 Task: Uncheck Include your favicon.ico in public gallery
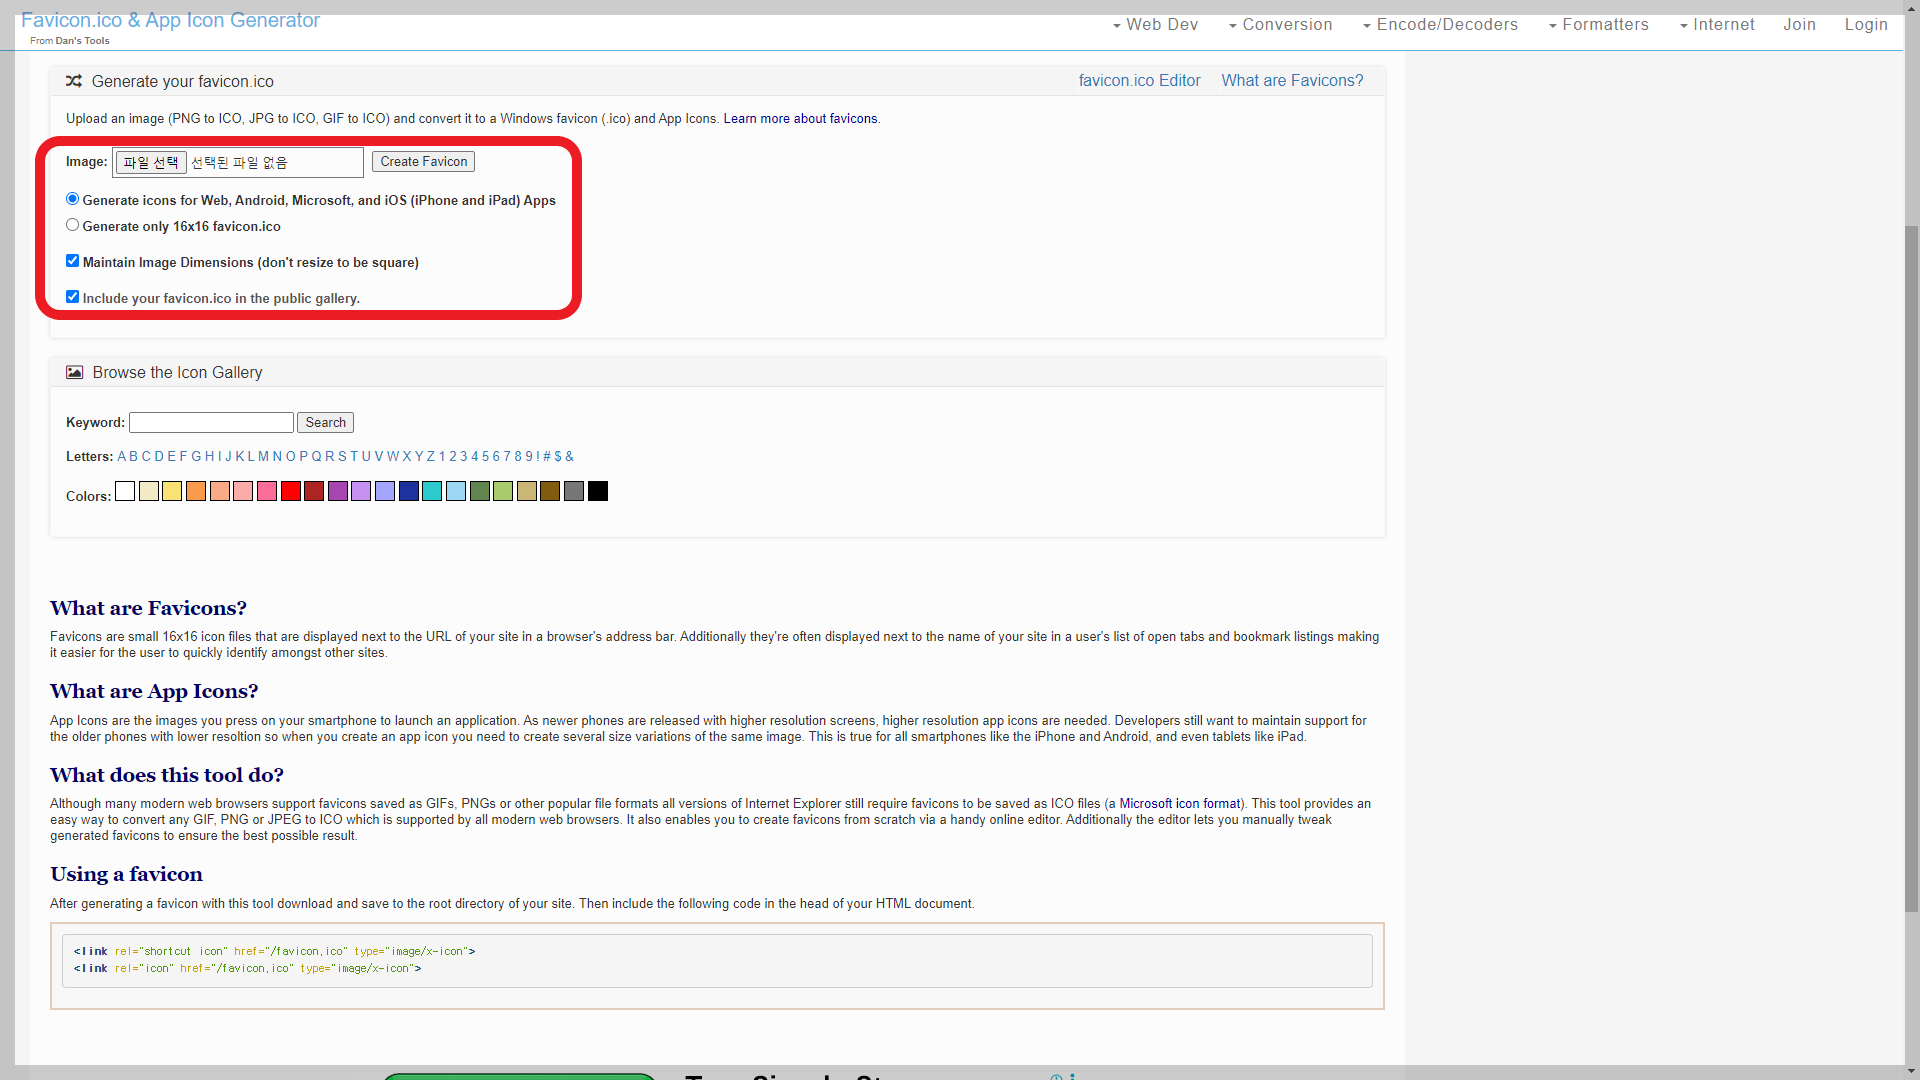(72, 297)
